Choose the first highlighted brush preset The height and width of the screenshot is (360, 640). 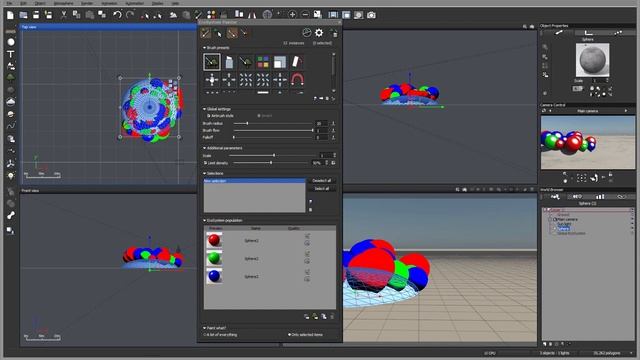coord(212,62)
